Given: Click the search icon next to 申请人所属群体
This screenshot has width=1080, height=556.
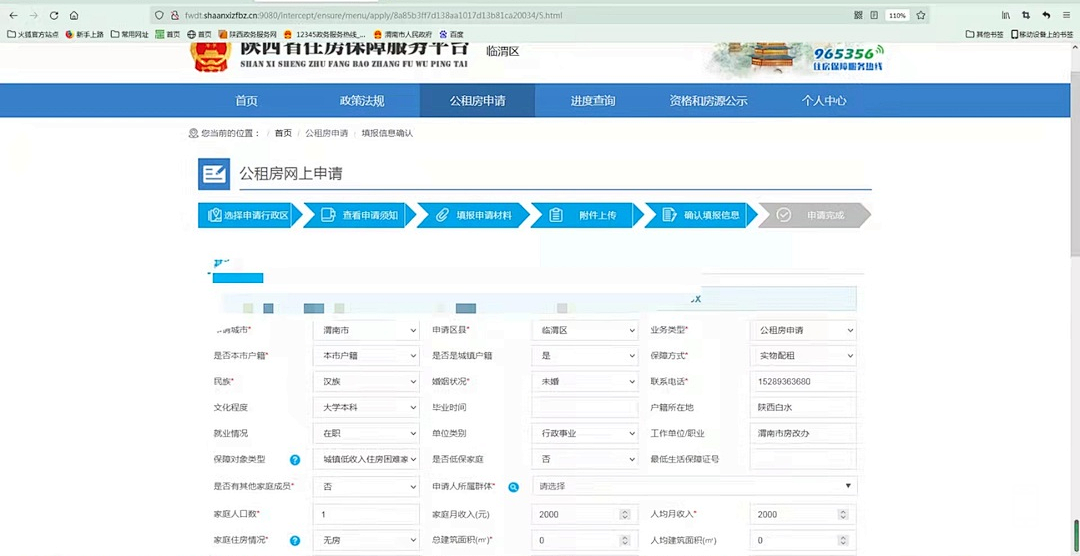Looking at the screenshot, I should [513, 487].
